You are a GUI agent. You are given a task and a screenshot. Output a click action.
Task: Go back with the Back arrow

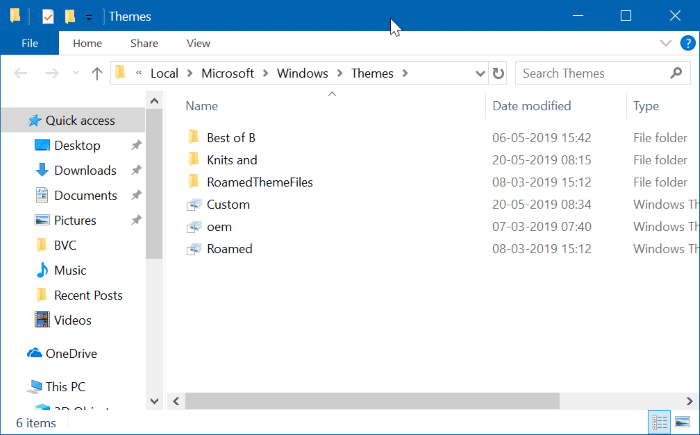[21, 73]
